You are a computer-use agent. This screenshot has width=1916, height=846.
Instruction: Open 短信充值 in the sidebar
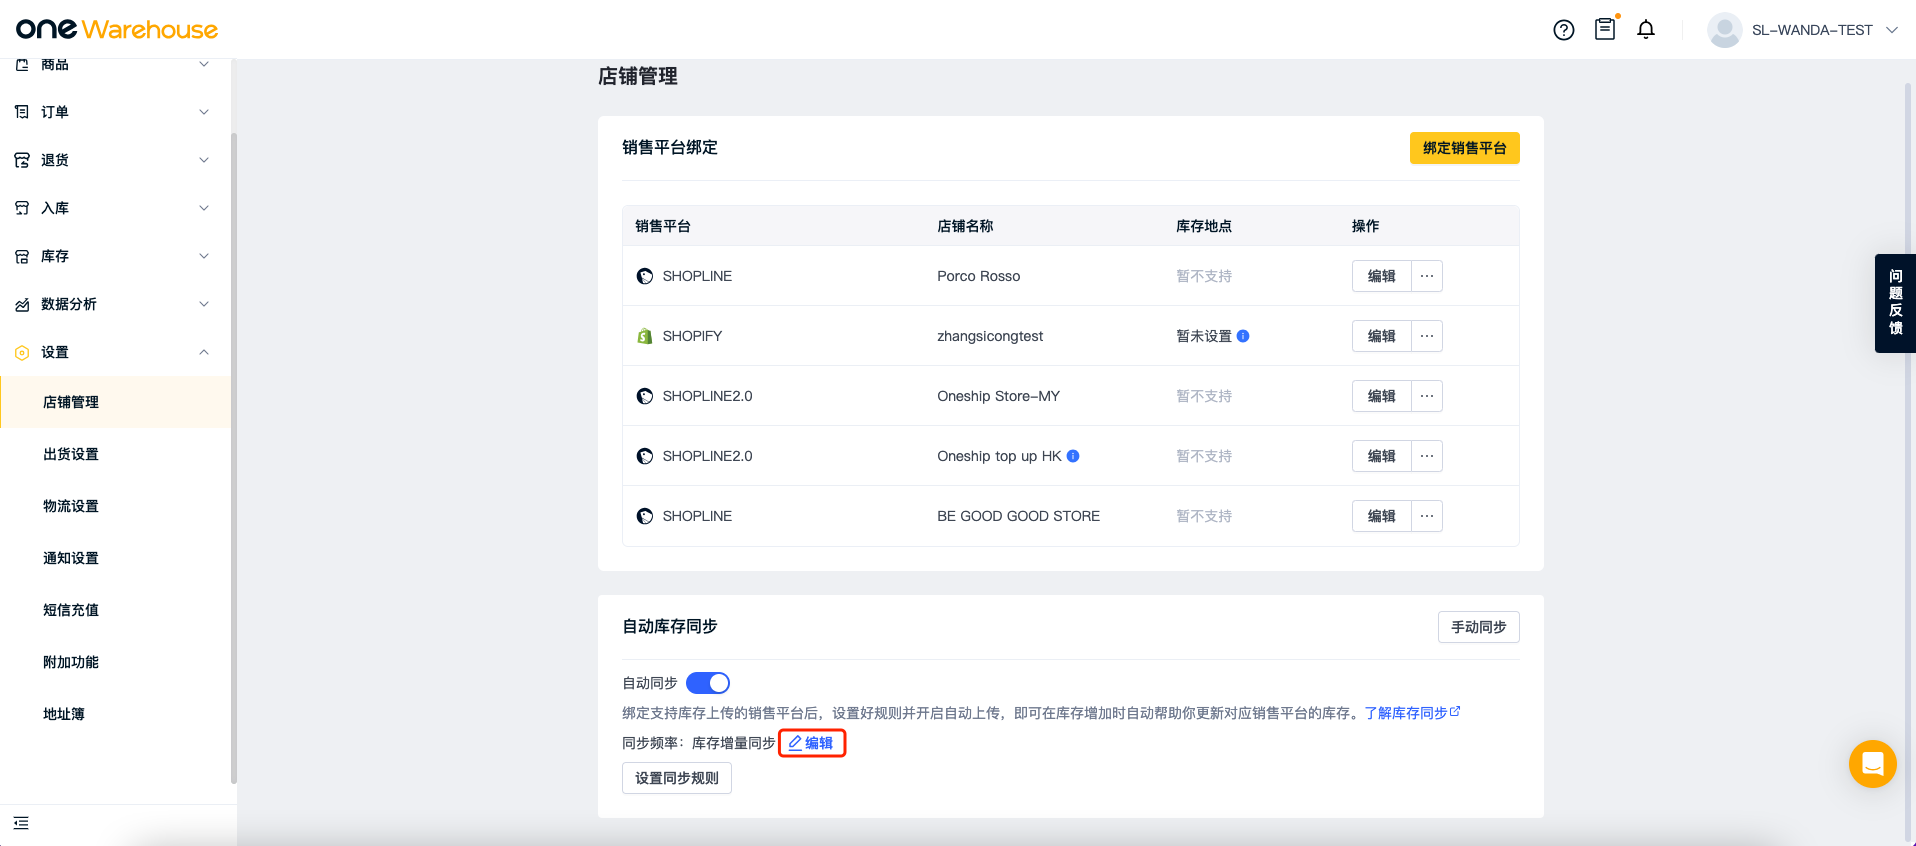point(116,610)
